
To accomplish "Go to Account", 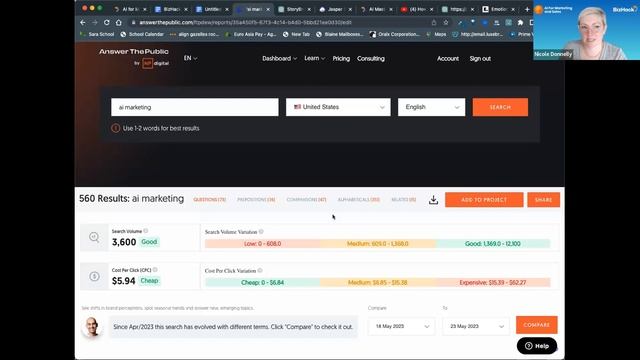I will click(448, 58).
